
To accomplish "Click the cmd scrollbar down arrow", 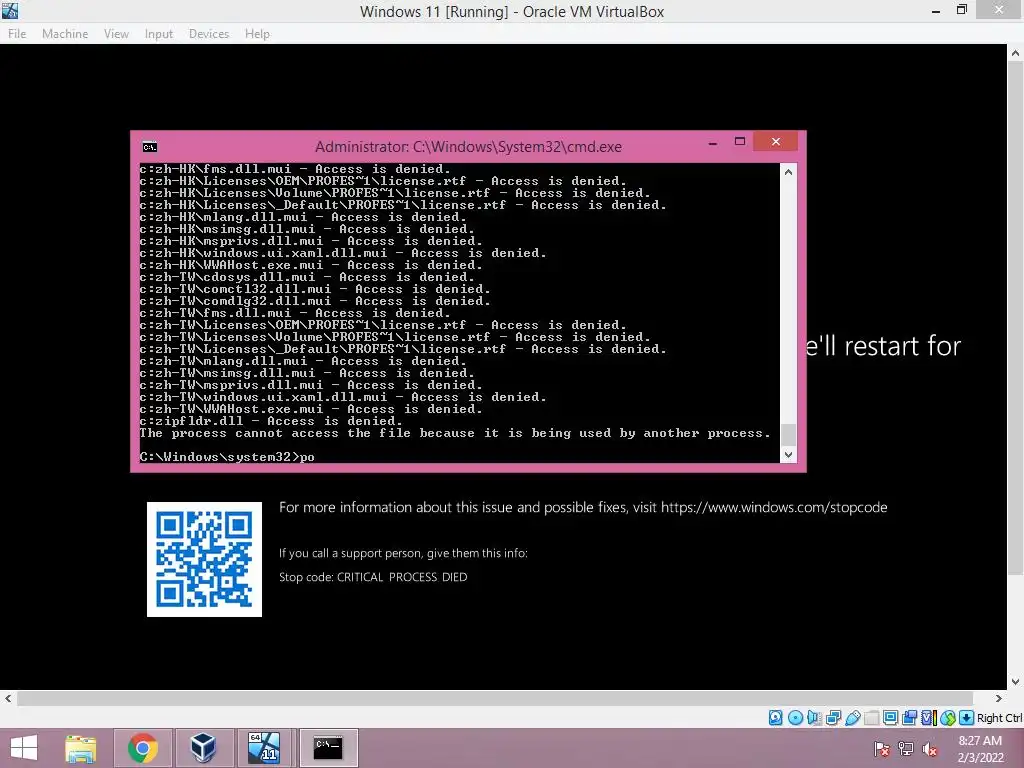I will tap(788, 455).
